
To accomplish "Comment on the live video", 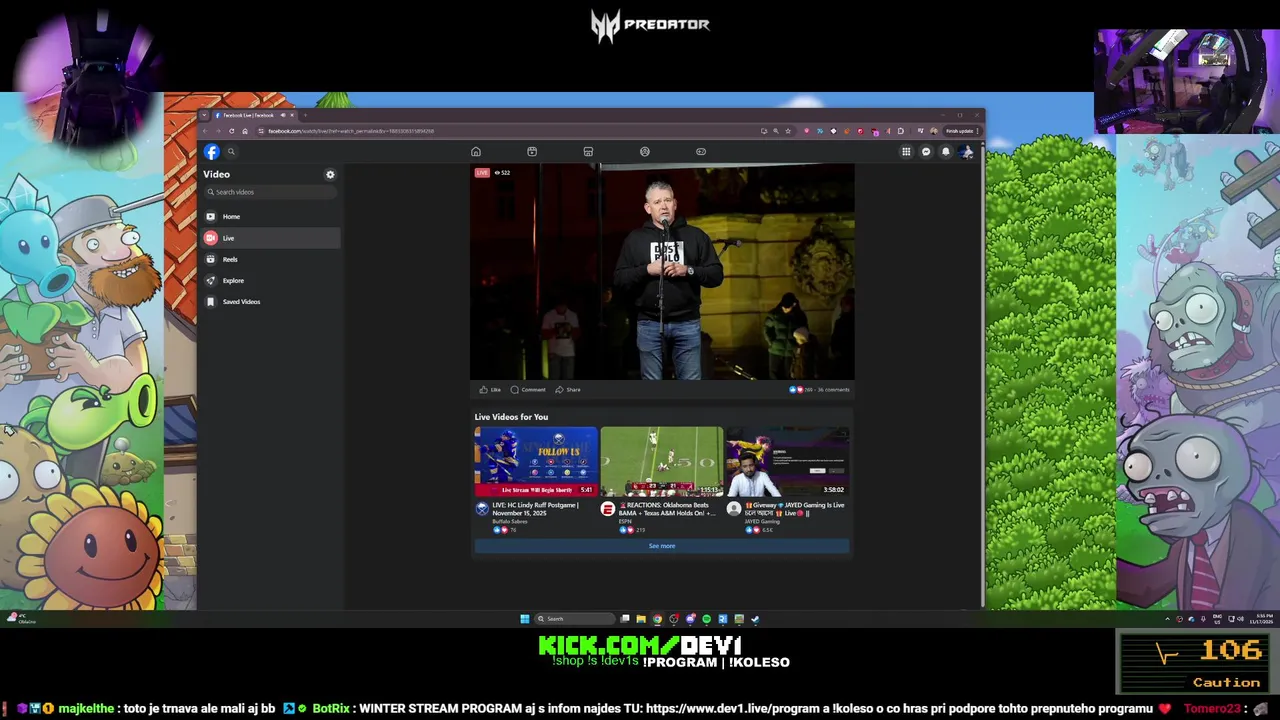I will tap(528, 390).
